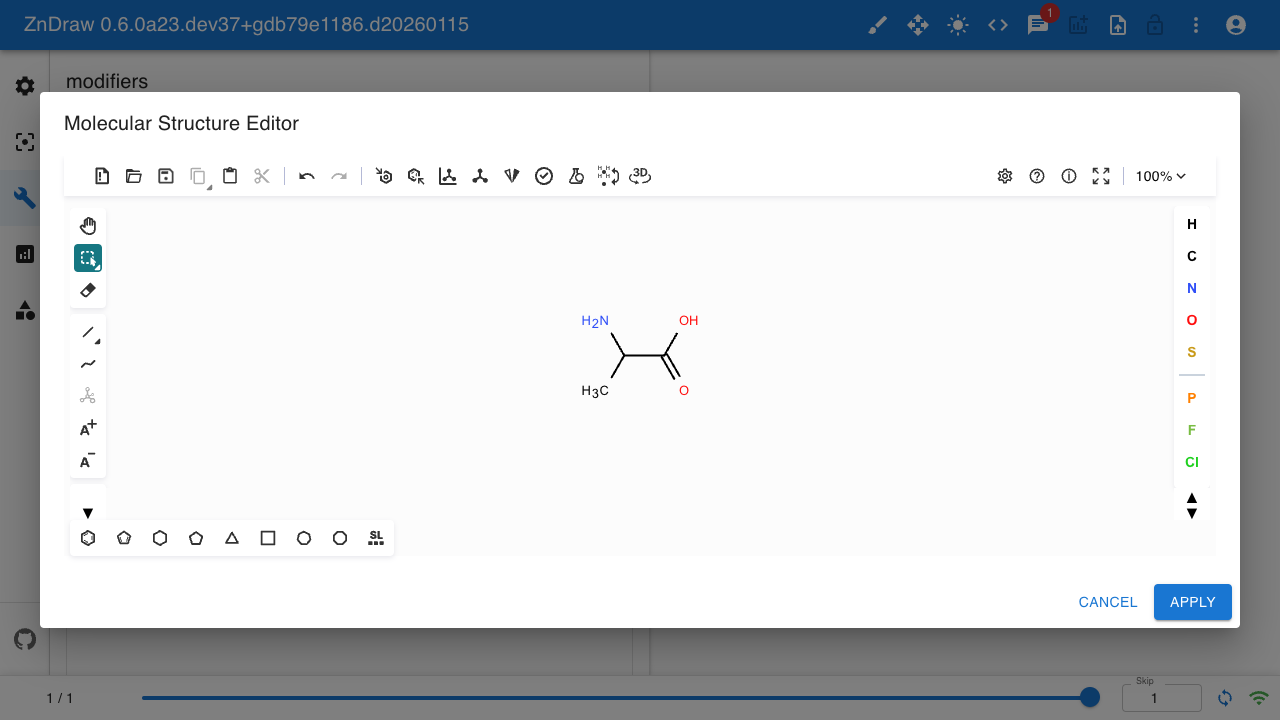This screenshot has height=720, width=1280.
Task: Click the Clear Canvas icon
Action: pos(102,176)
